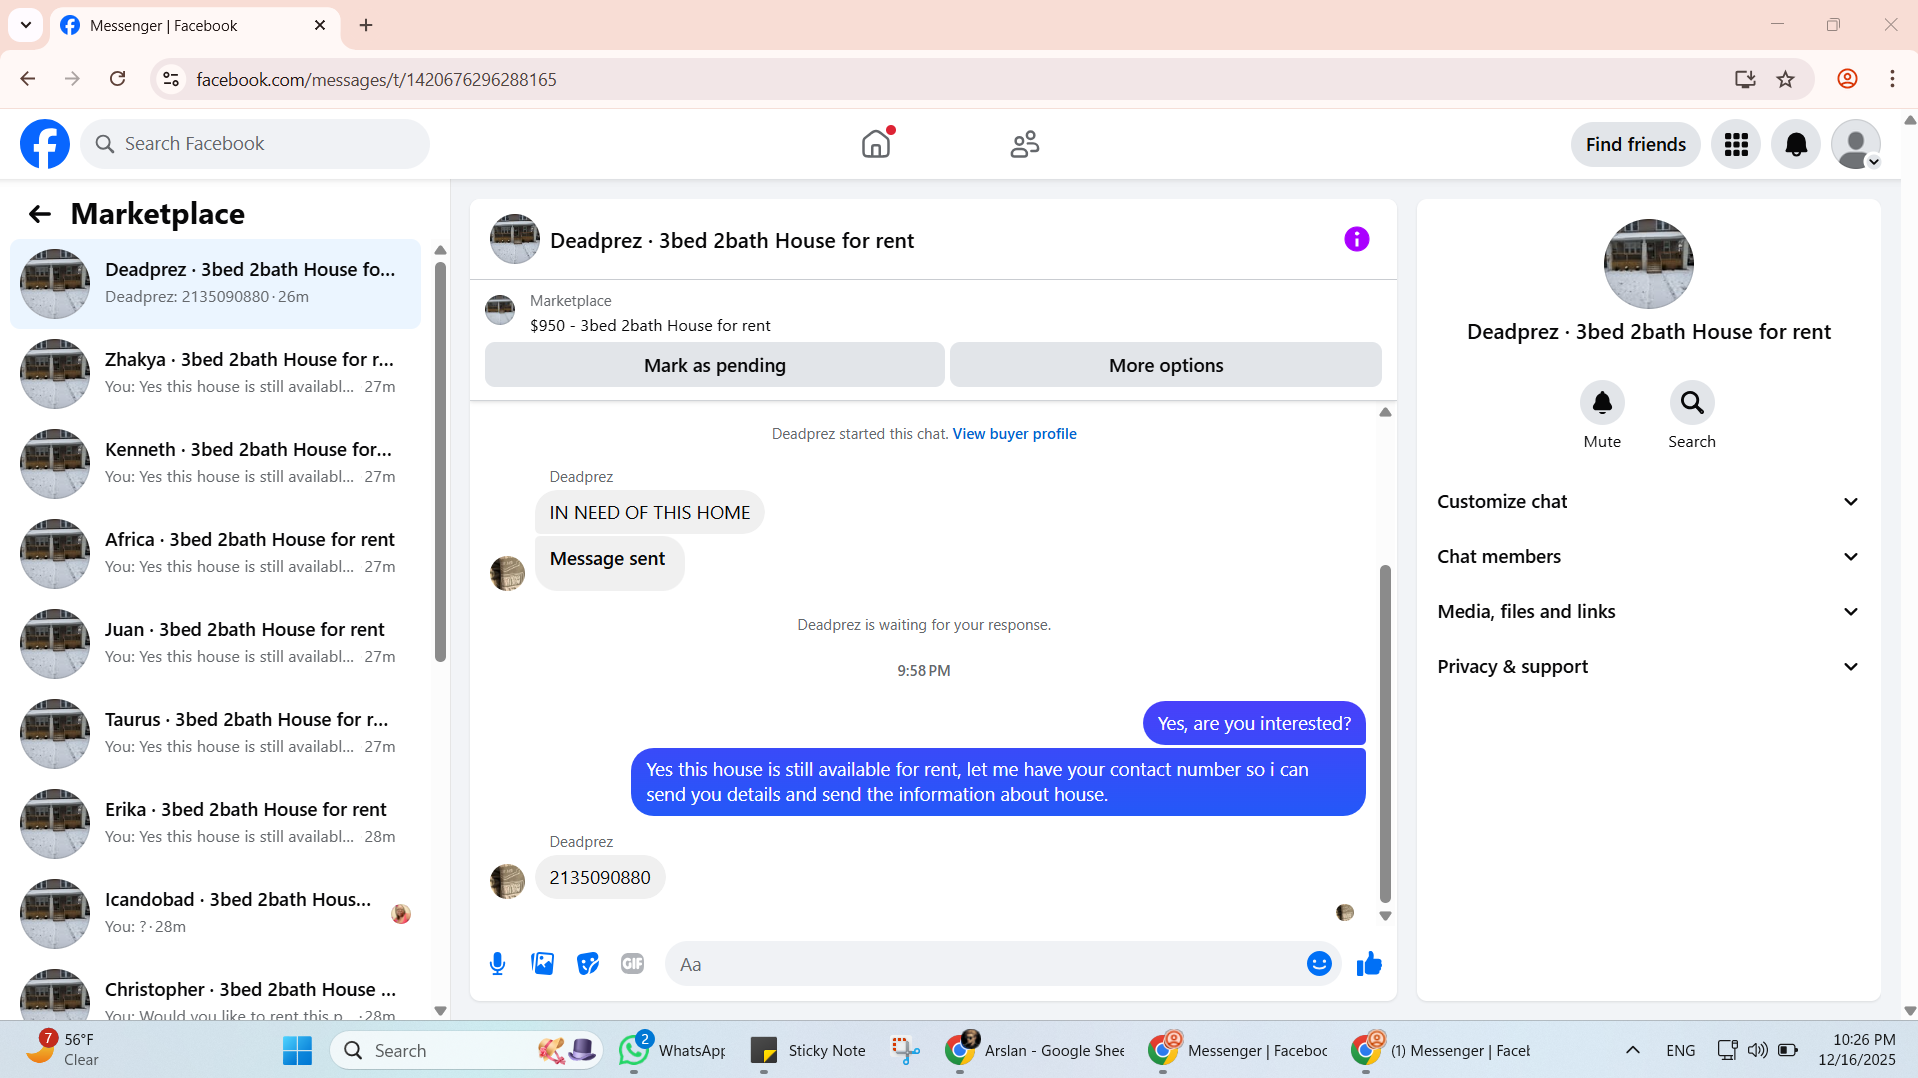Open View buyer profile link

1014,434
